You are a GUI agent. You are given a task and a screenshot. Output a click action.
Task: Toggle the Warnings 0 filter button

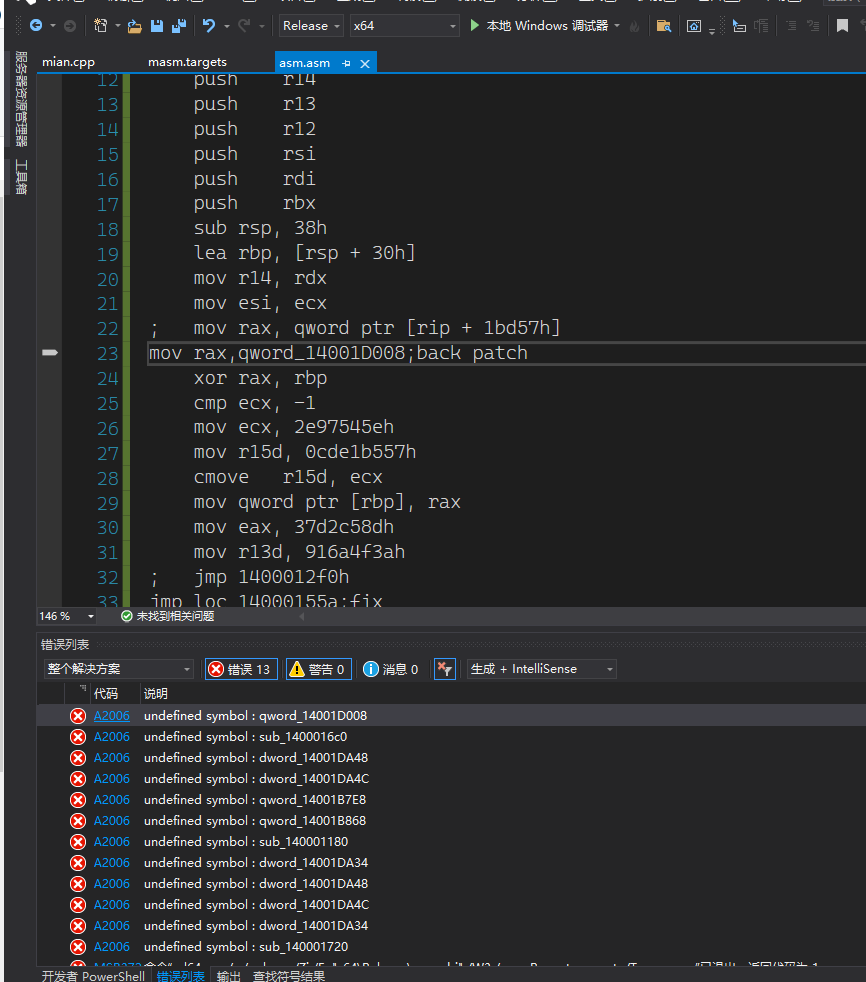(x=319, y=669)
